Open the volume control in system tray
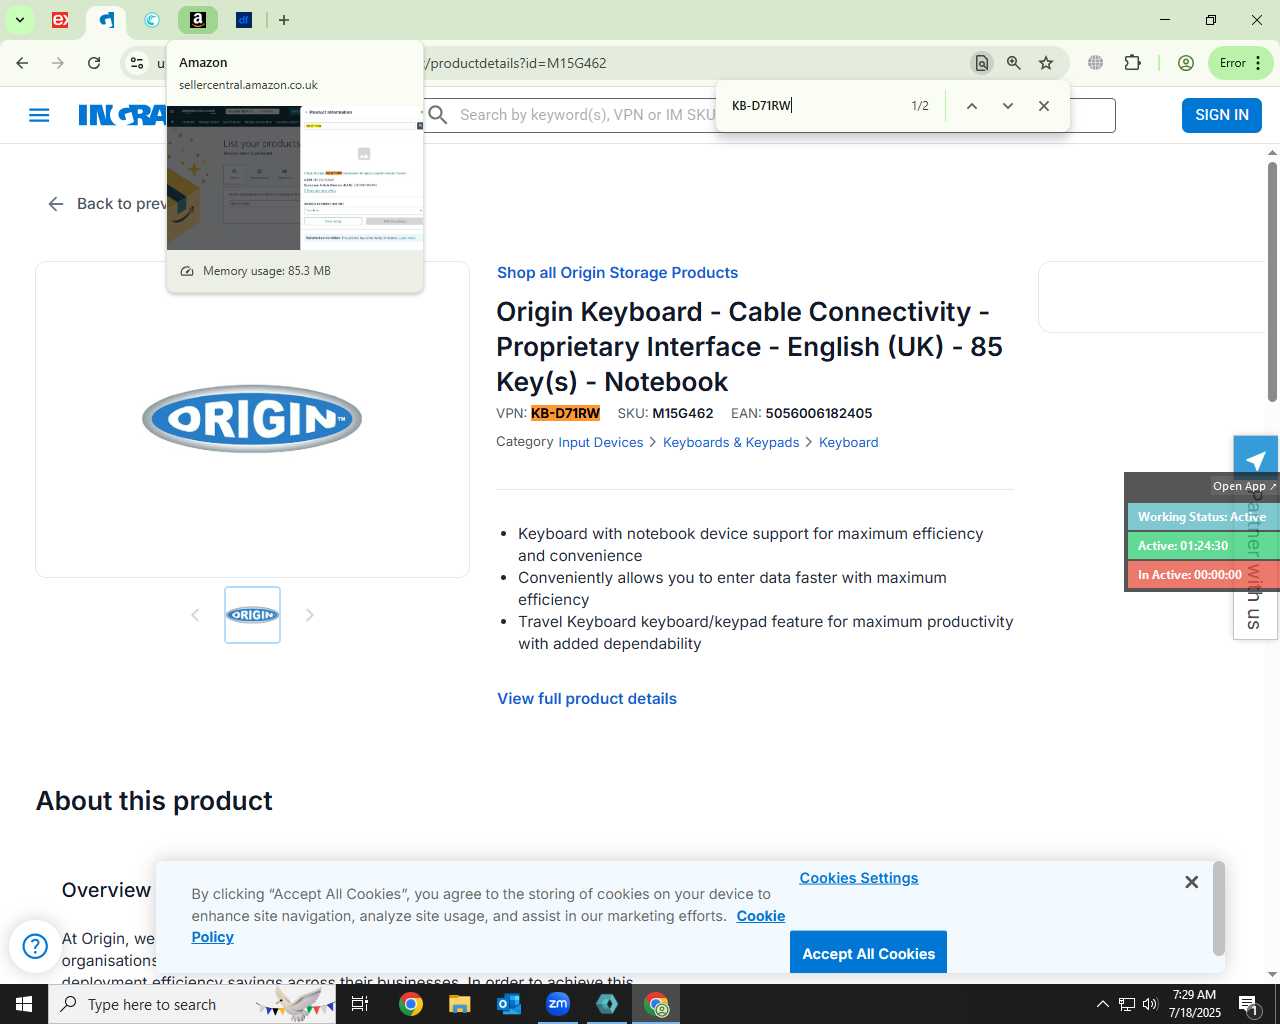Screen dimensions: 1280x1024 (x=1150, y=1004)
